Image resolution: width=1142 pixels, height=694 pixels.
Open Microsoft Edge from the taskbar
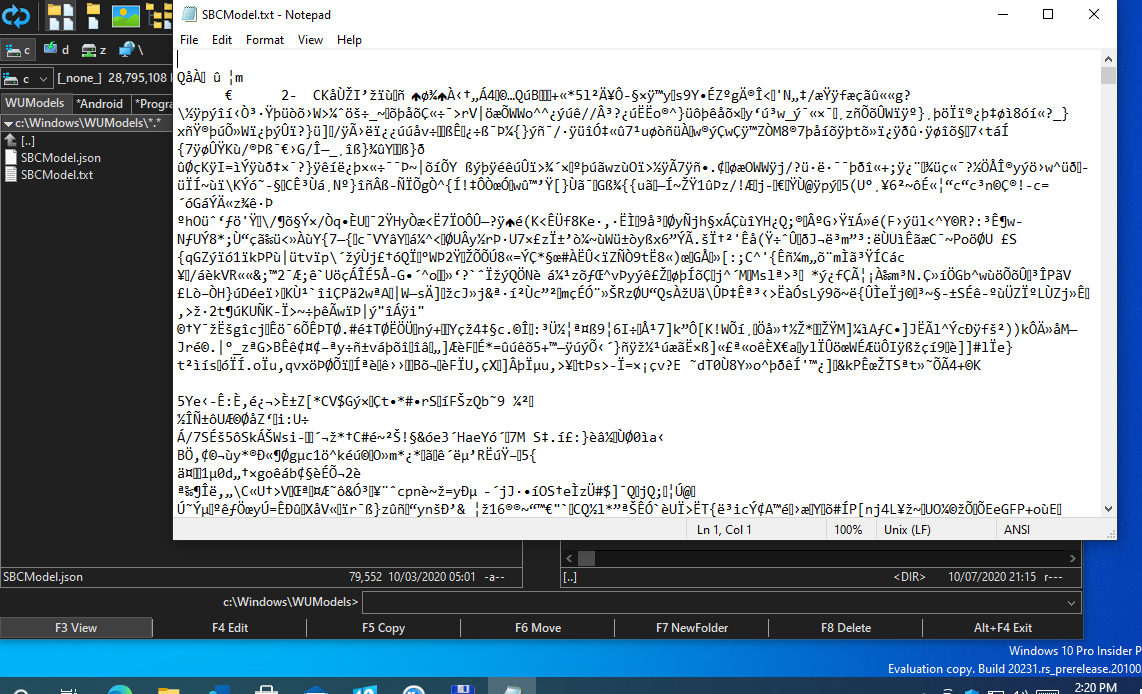[x=120, y=689]
